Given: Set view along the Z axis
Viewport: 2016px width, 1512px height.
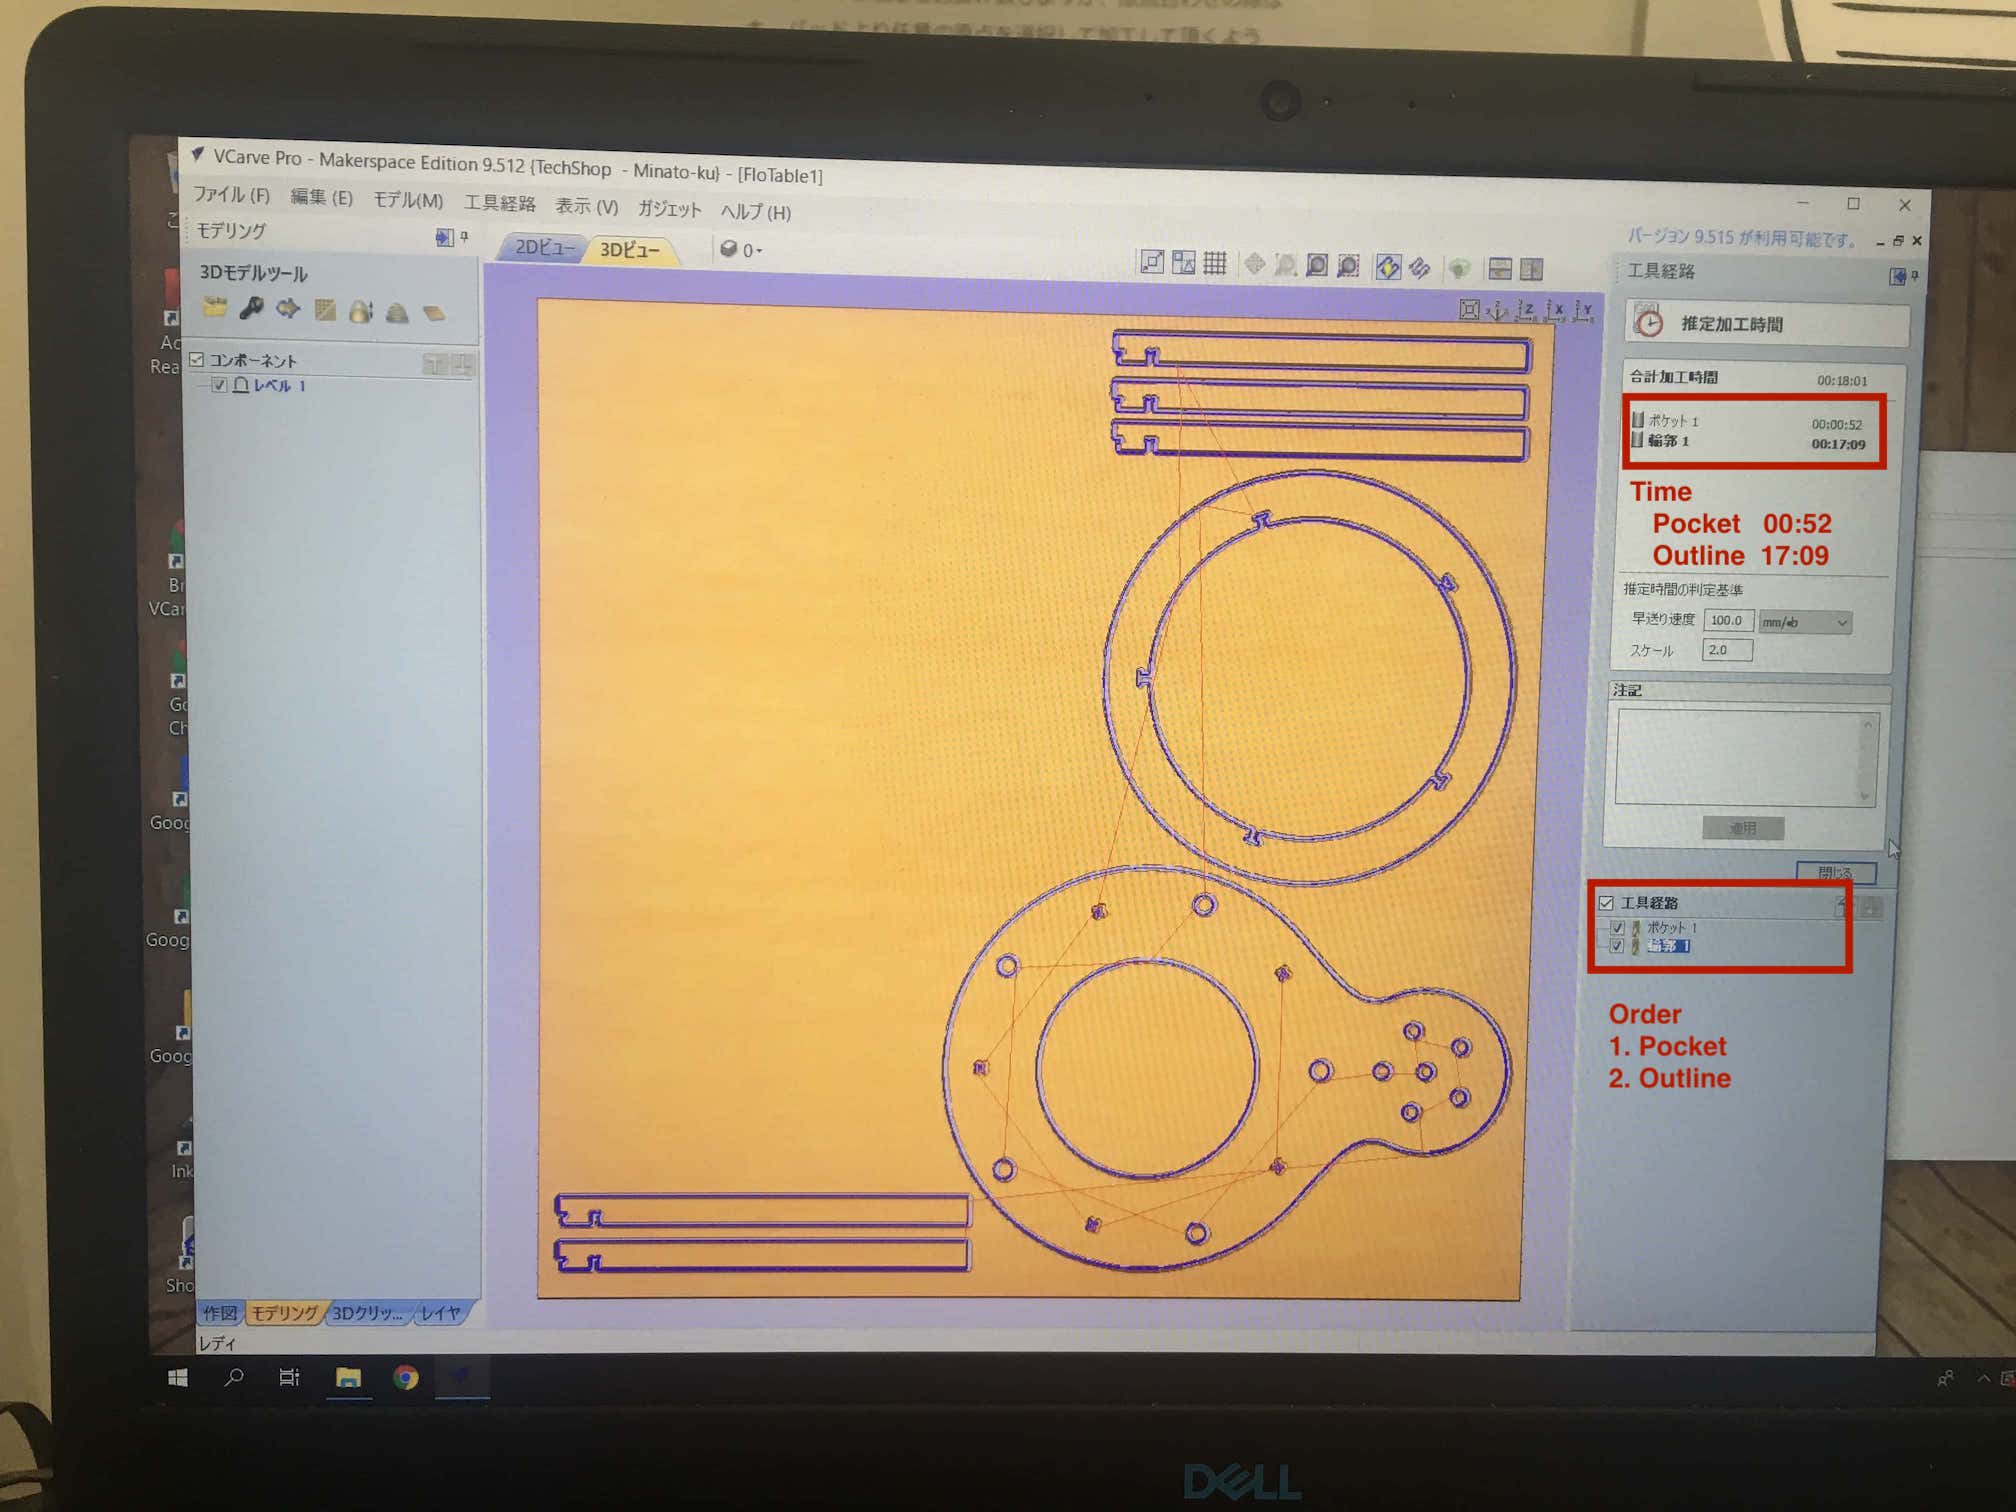Looking at the screenshot, I should point(1526,311).
